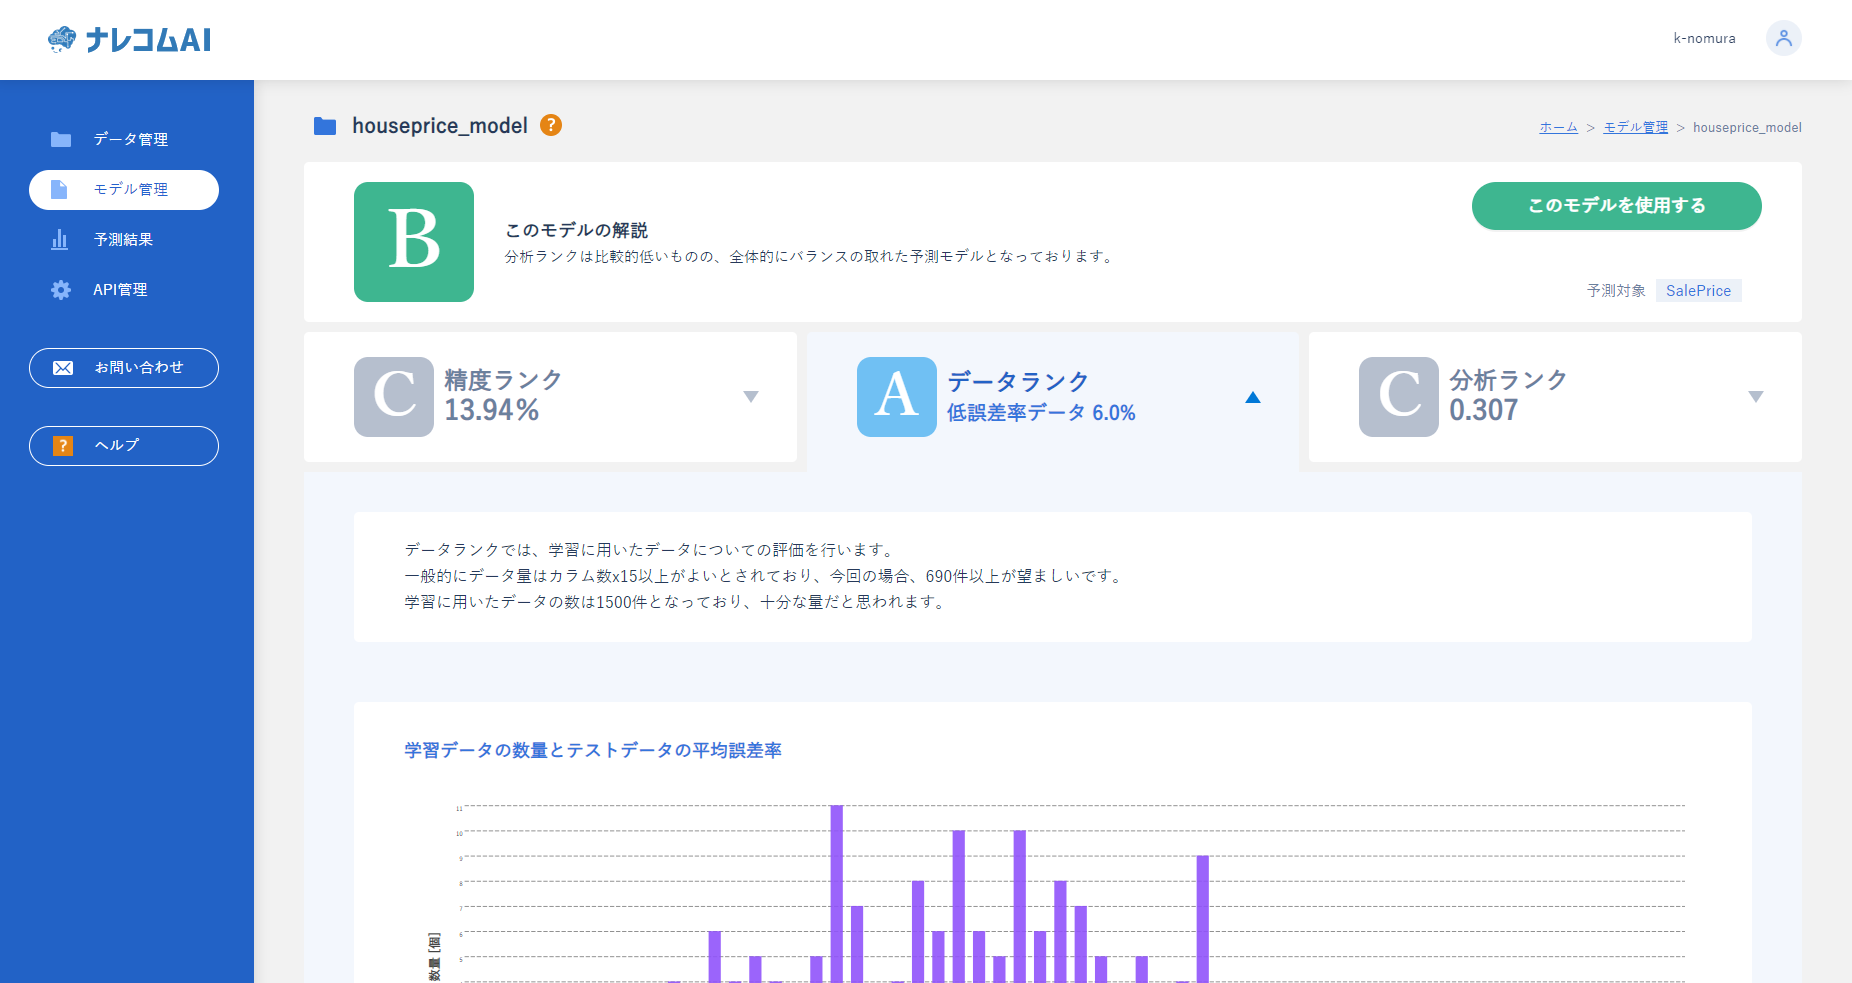Click the chart title 学習データの数量とテストデータの平均誤差率
The image size is (1852, 983).
[x=593, y=750]
